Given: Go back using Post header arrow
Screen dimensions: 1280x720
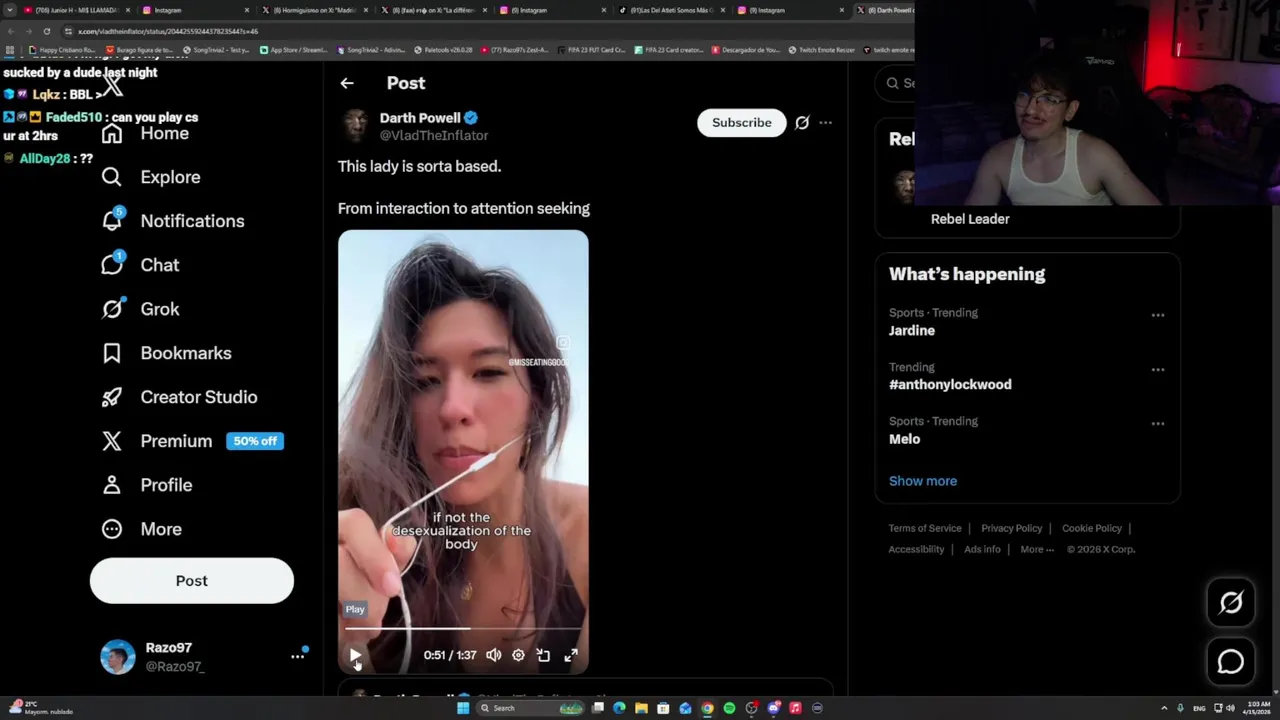Looking at the screenshot, I should 347,83.
